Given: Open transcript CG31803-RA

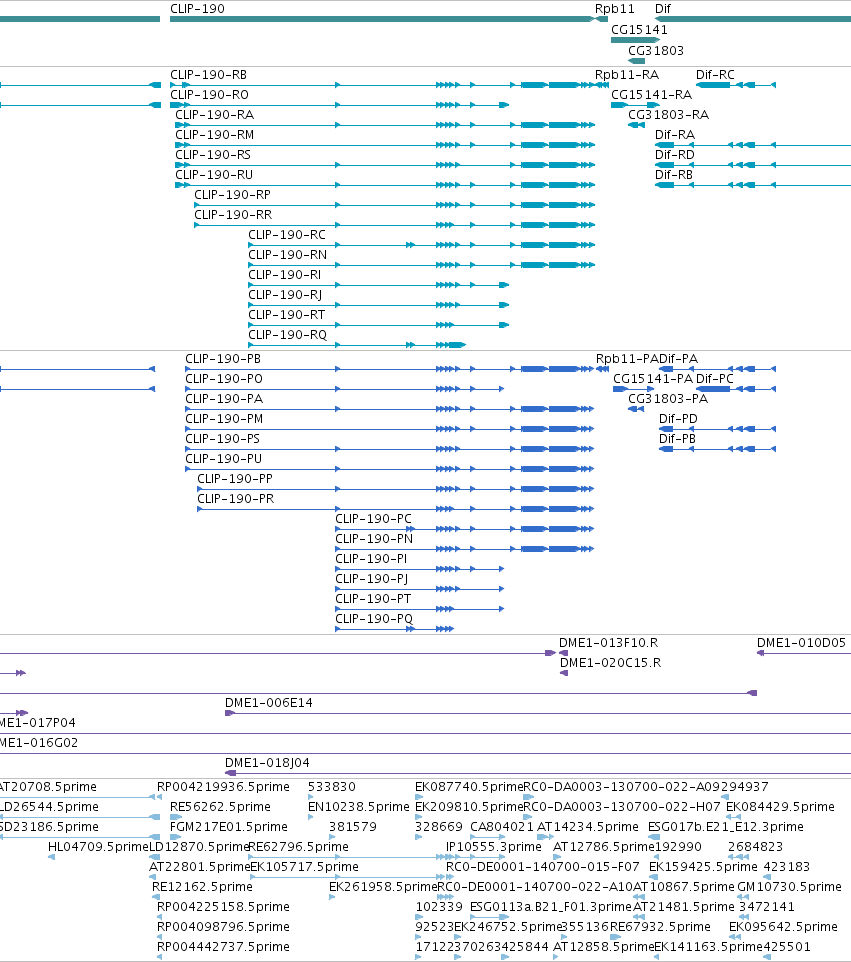Looking at the screenshot, I should [668, 115].
